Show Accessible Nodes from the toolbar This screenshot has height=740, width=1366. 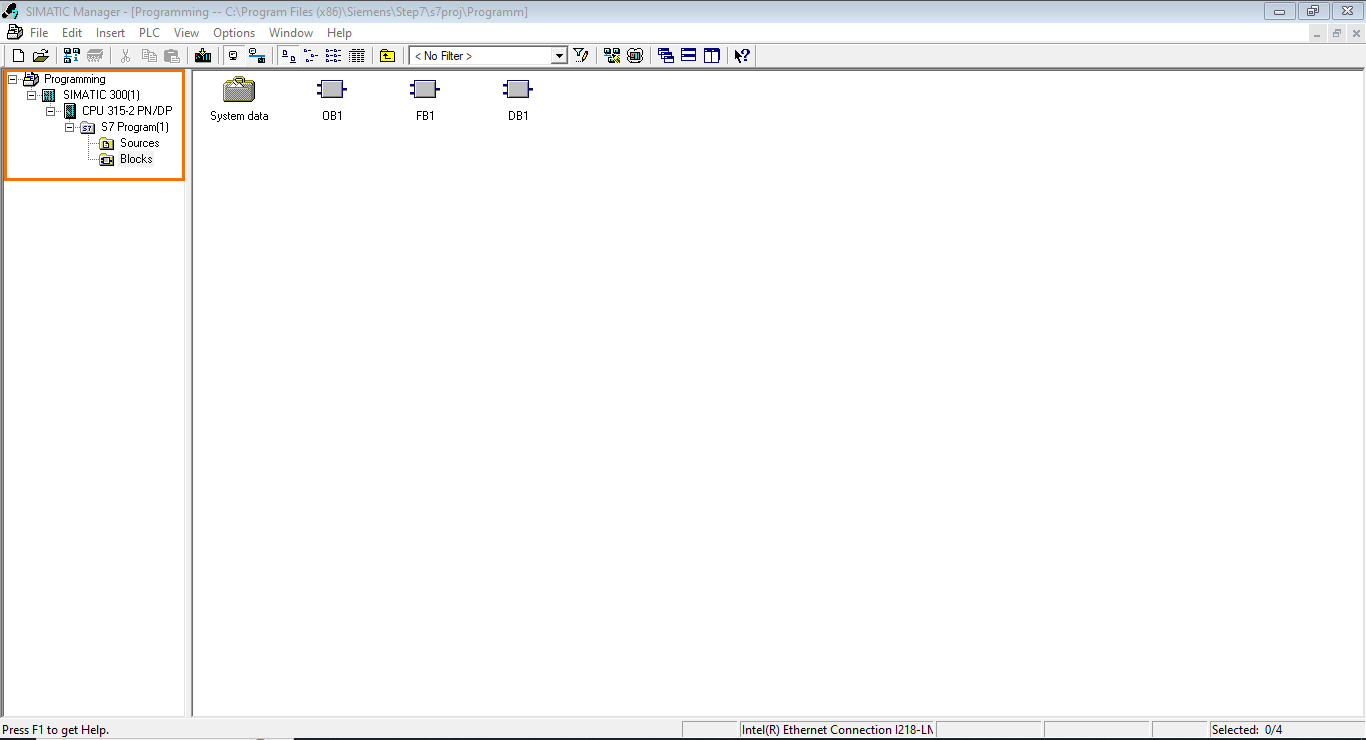point(72,56)
